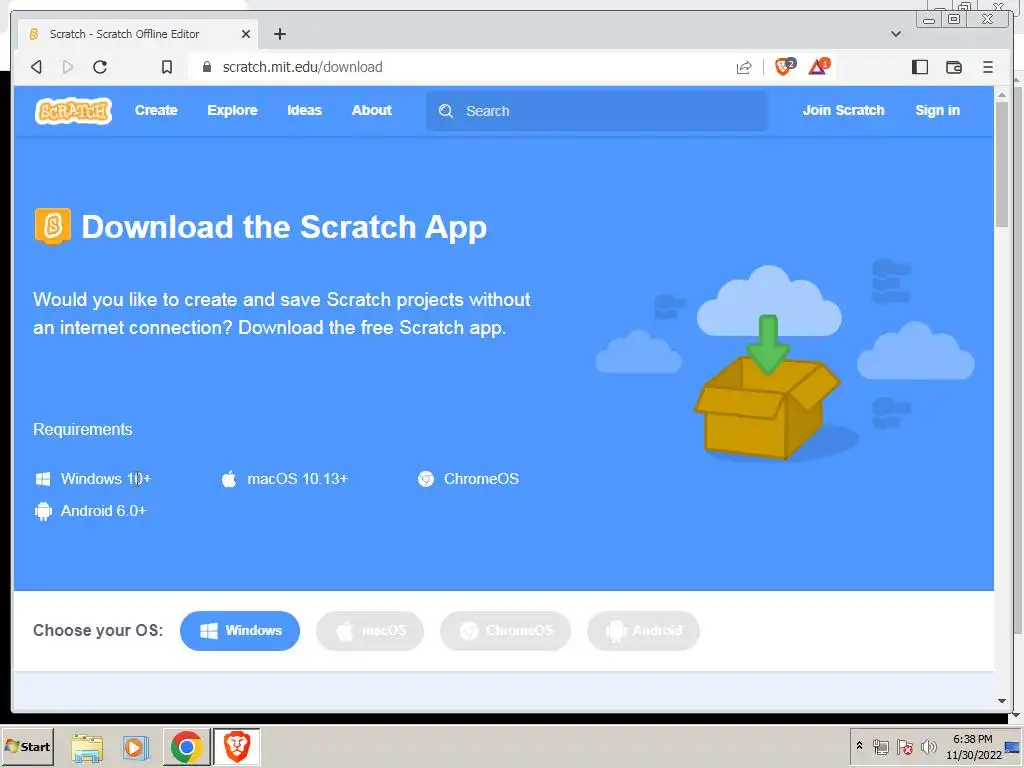Screen dimensions: 1024x768
Task: Click the Apple logo beside macOS 10.13+
Action: click(x=229, y=479)
